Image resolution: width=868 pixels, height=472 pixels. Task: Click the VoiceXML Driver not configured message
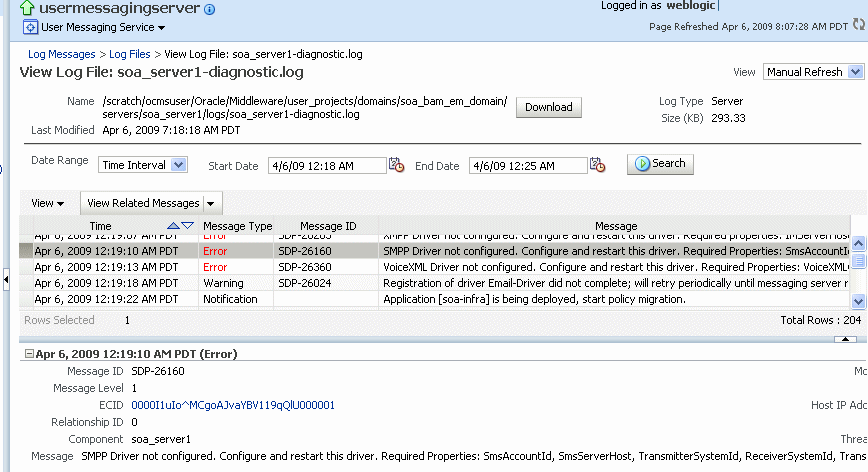[616, 267]
